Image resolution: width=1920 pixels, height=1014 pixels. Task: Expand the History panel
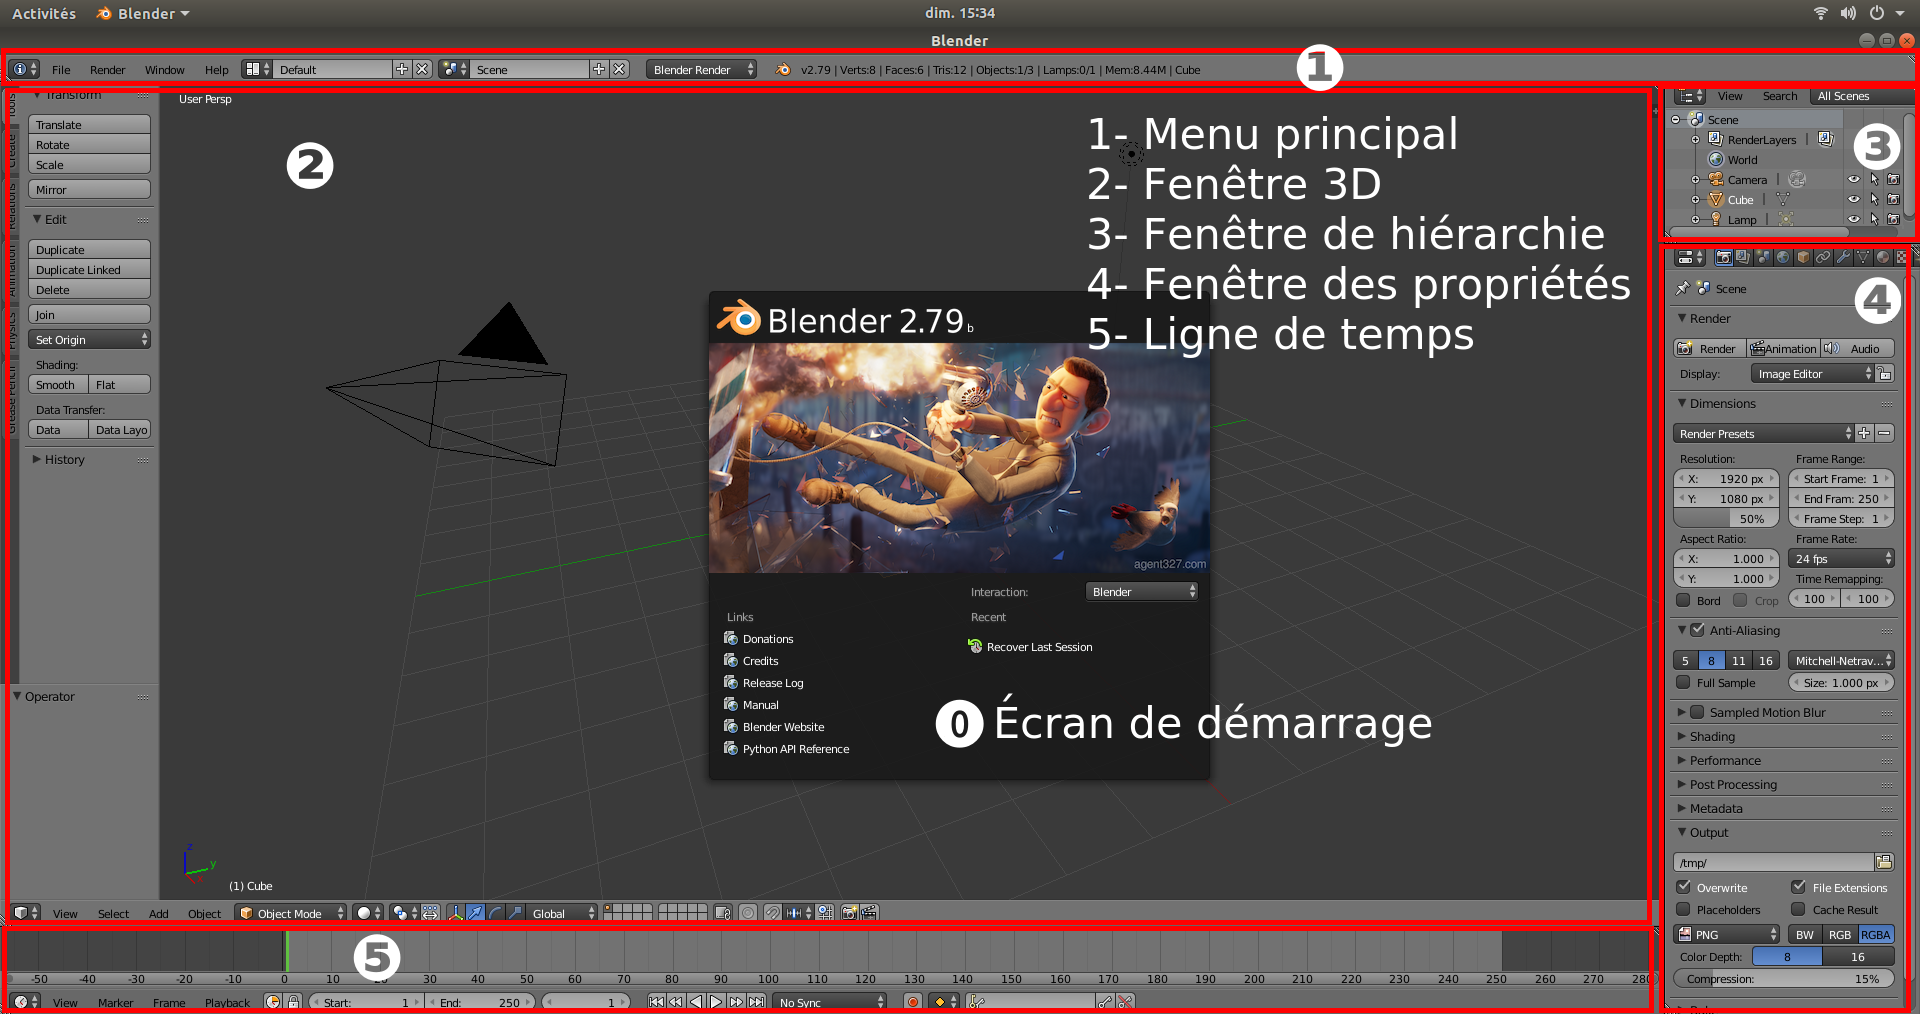[x=64, y=460]
